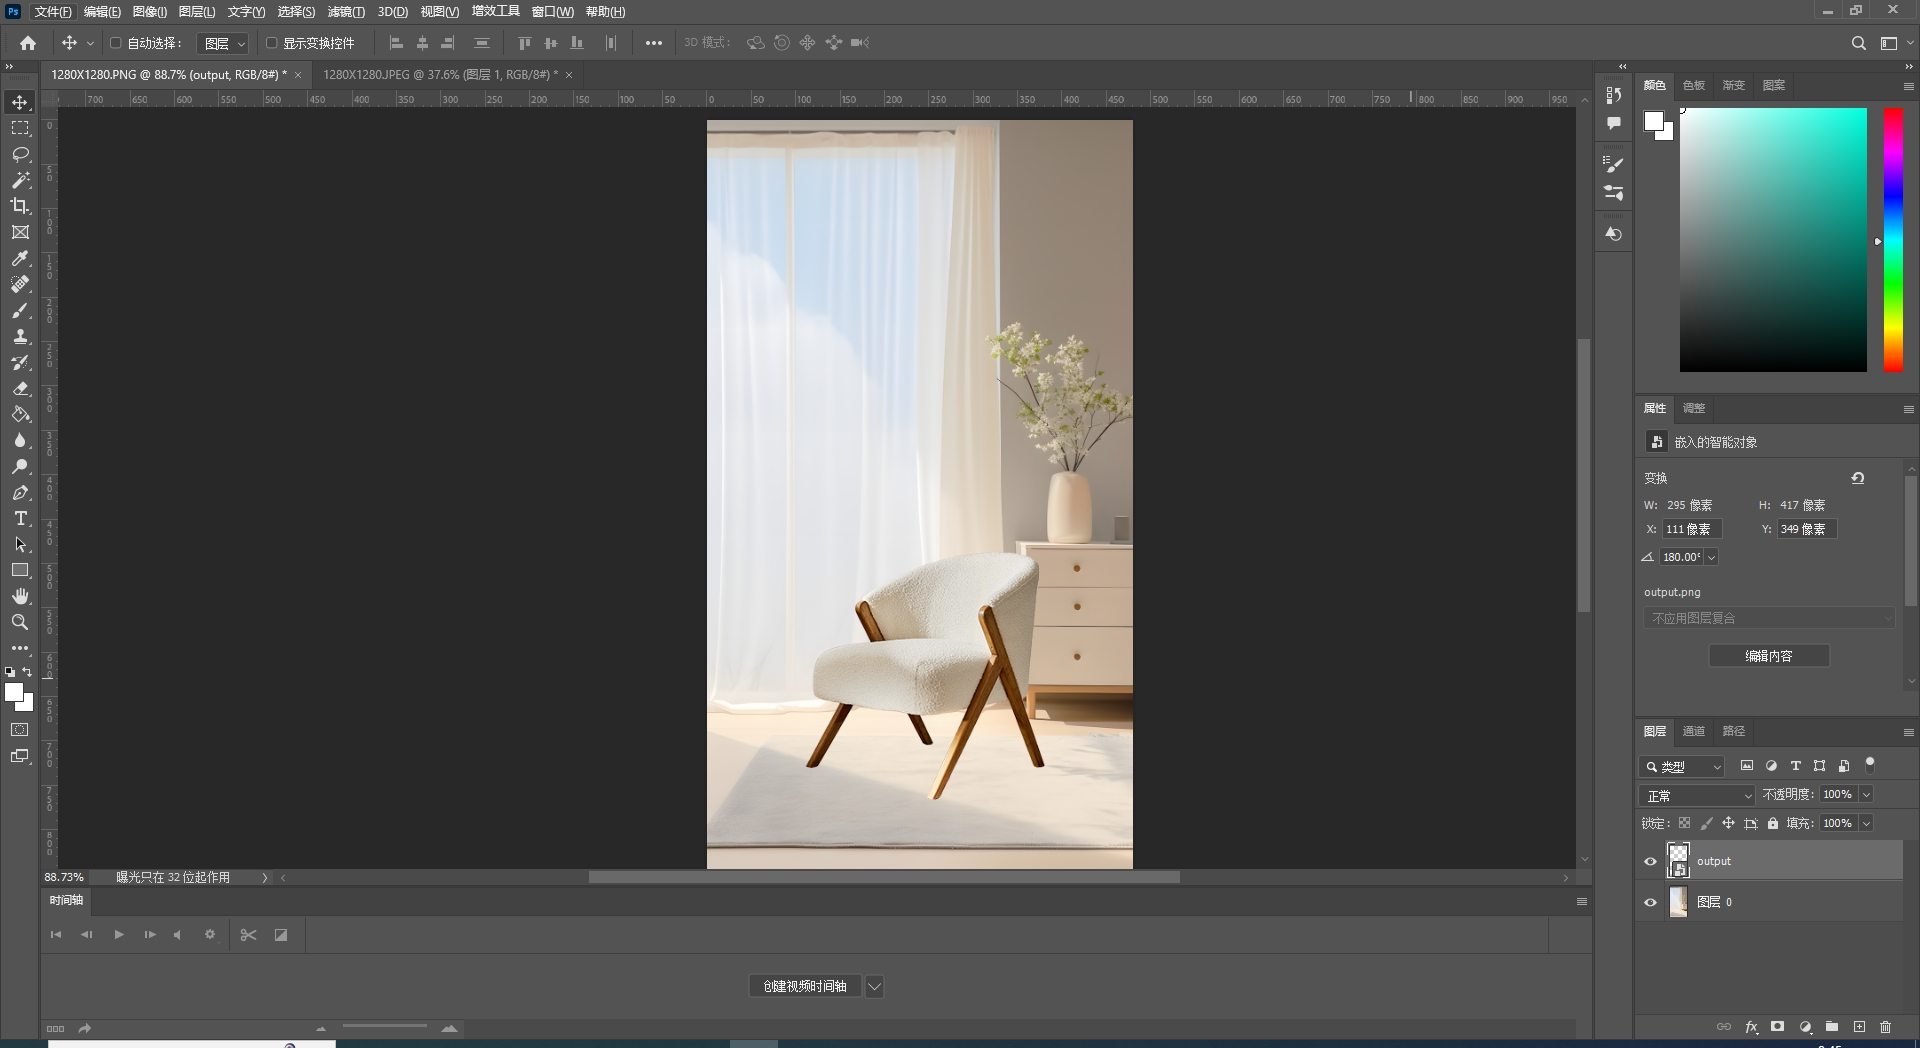Open the 文件(F) menu

53,12
